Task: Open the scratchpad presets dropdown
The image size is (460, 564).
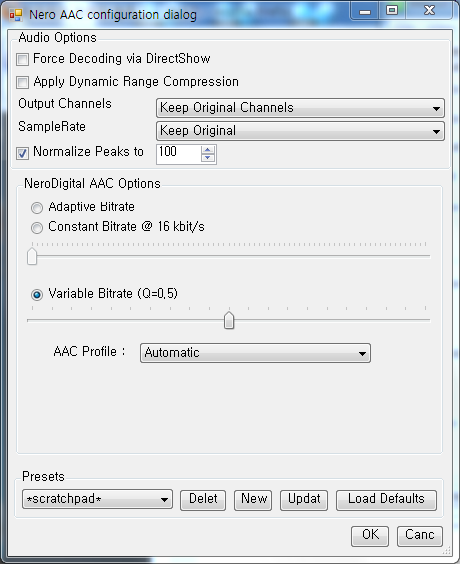Action: point(97,499)
